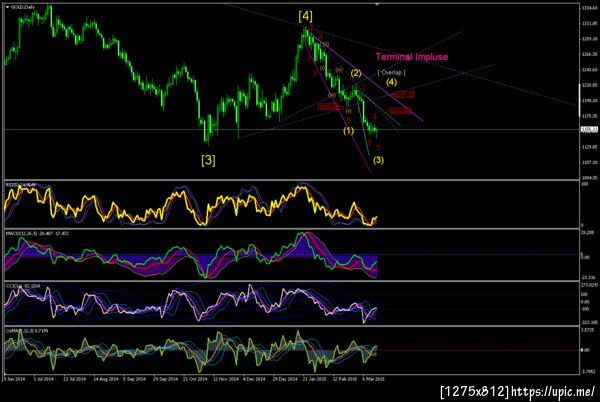Click the 29 Sep 2014 date label
Screen dimensions: 600x402
point(165,379)
